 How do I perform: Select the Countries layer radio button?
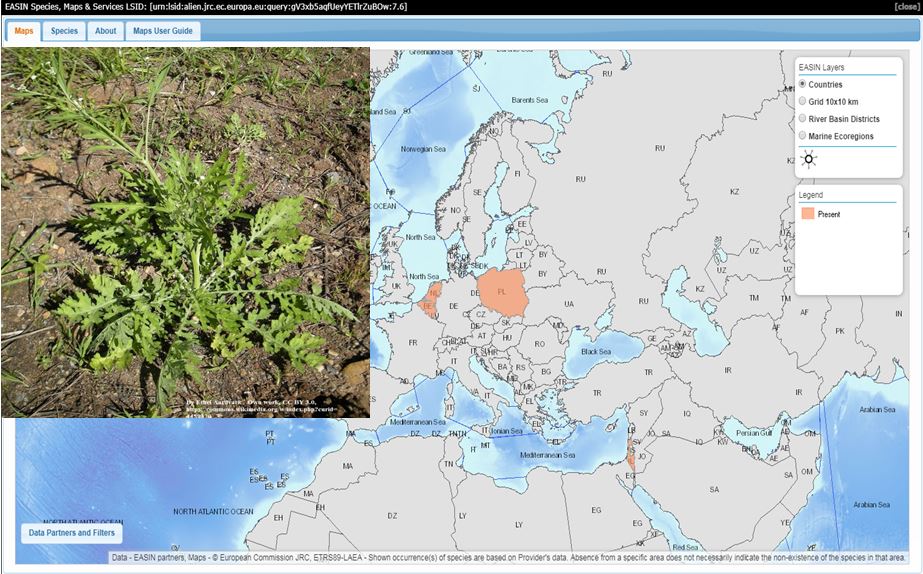(x=802, y=84)
